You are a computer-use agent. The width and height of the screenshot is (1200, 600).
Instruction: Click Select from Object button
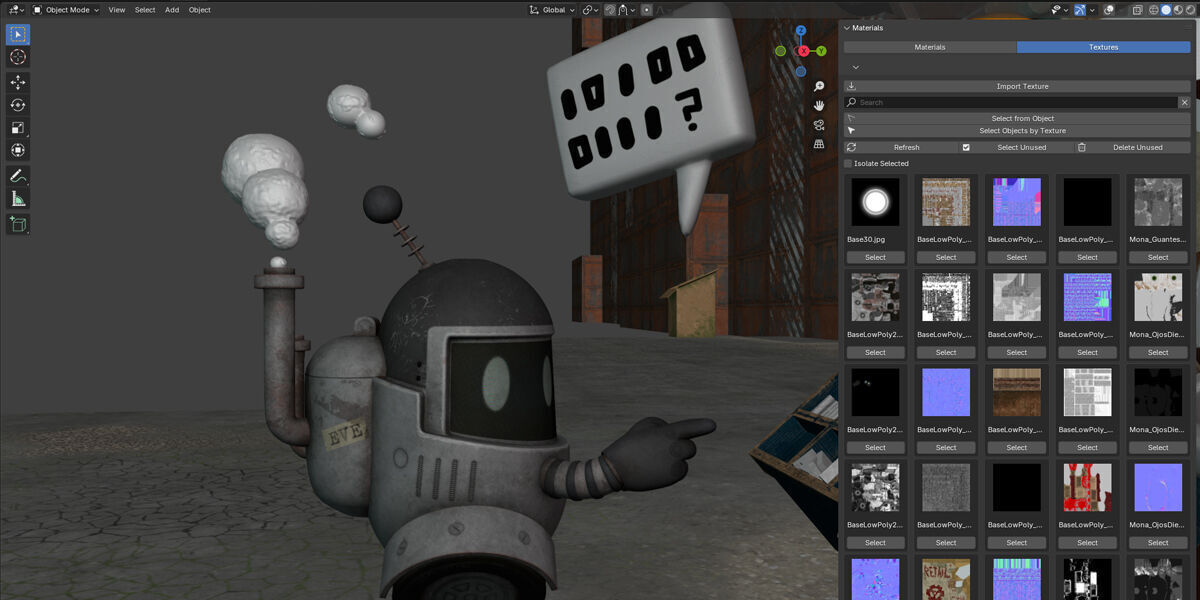(1017, 118)
